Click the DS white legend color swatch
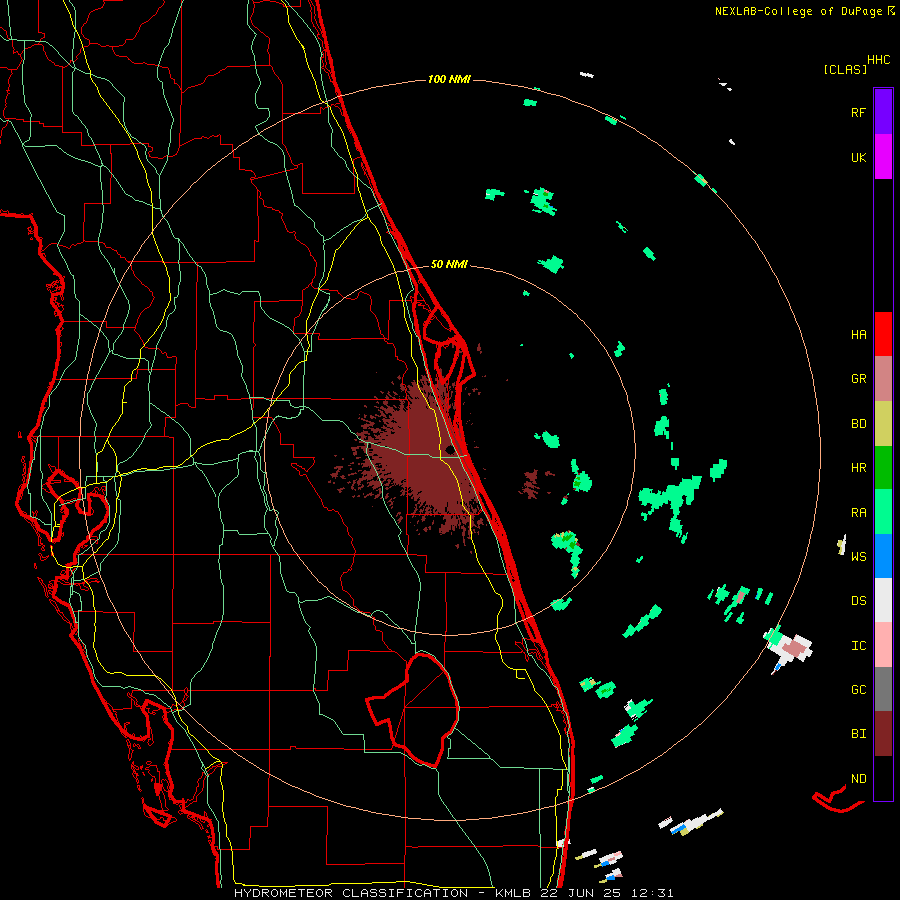The width and height of the screenshot is (900, 900). coord(883,600)
